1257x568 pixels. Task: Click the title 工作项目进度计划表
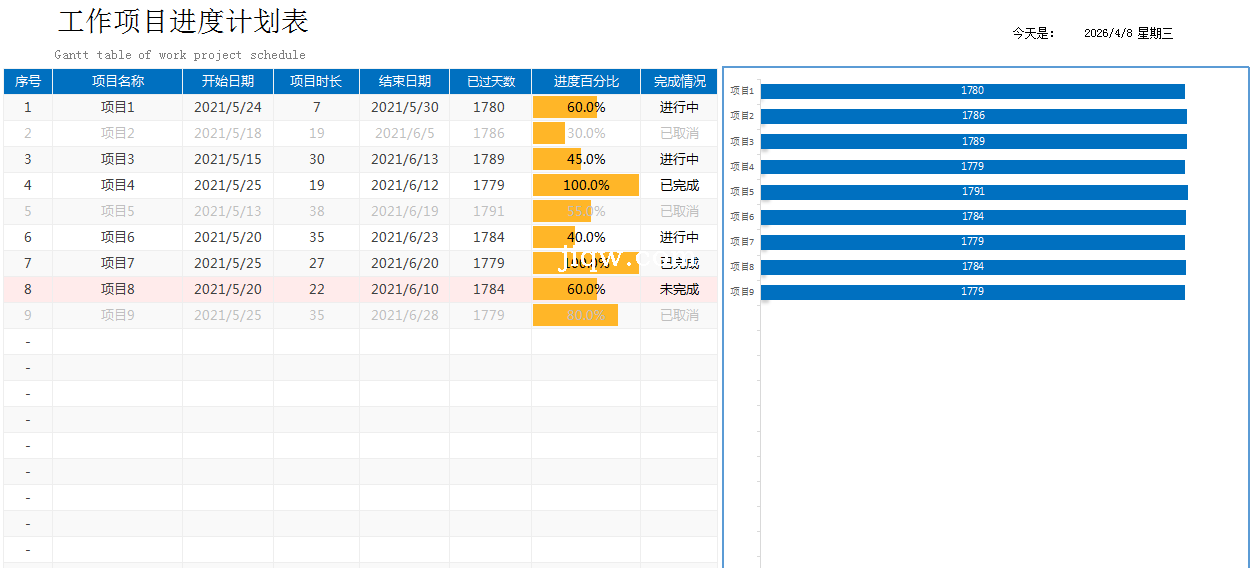[183, 21]
